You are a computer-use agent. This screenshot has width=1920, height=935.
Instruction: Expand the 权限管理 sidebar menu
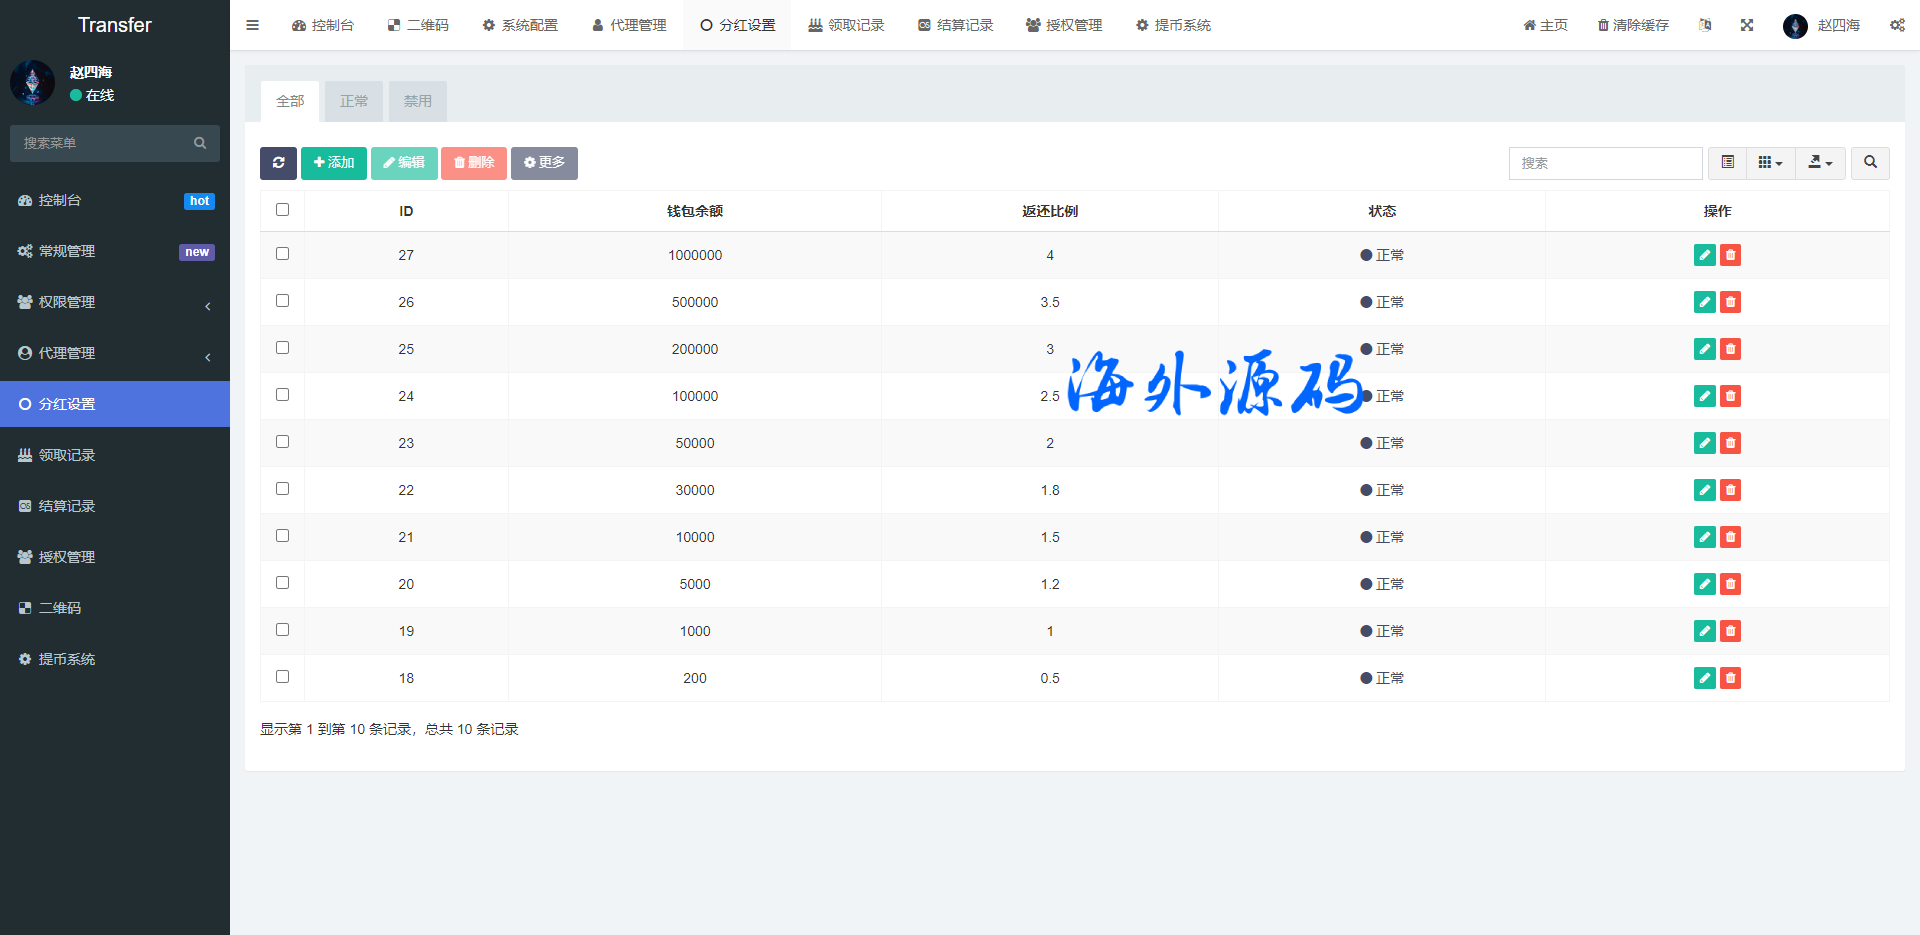115,302
